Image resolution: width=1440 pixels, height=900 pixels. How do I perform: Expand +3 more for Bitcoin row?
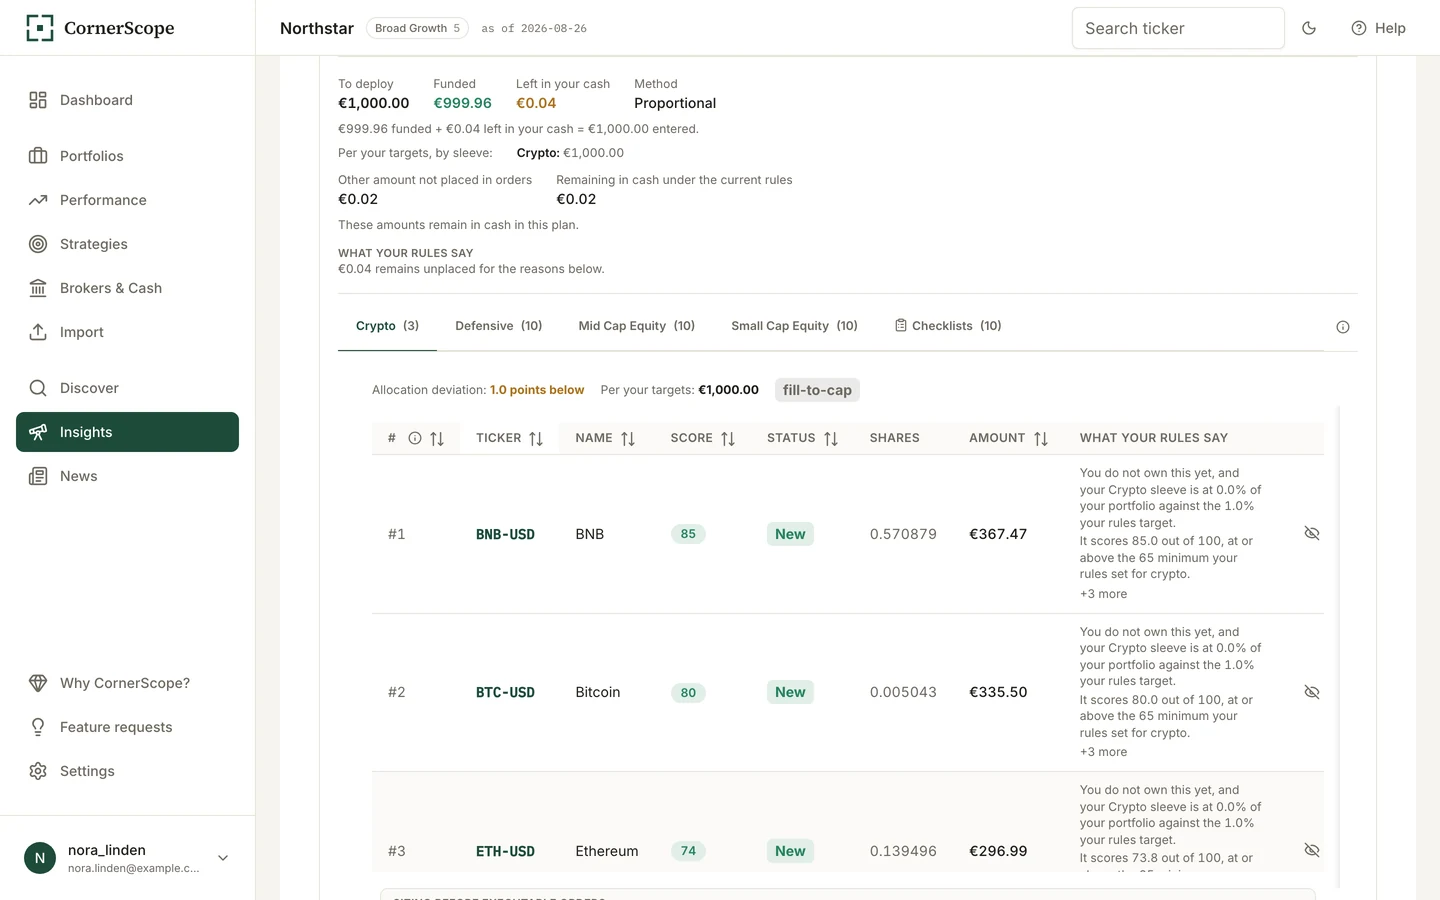1103,752
